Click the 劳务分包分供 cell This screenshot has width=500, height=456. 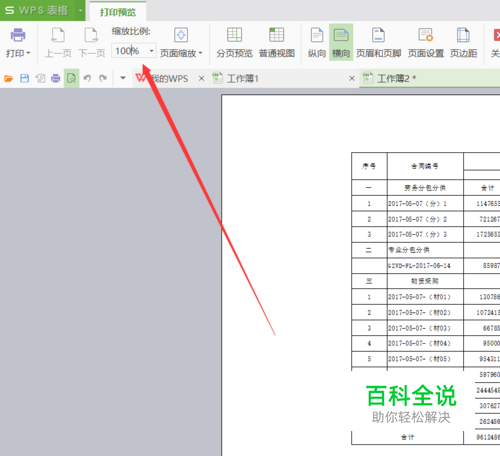425,188
